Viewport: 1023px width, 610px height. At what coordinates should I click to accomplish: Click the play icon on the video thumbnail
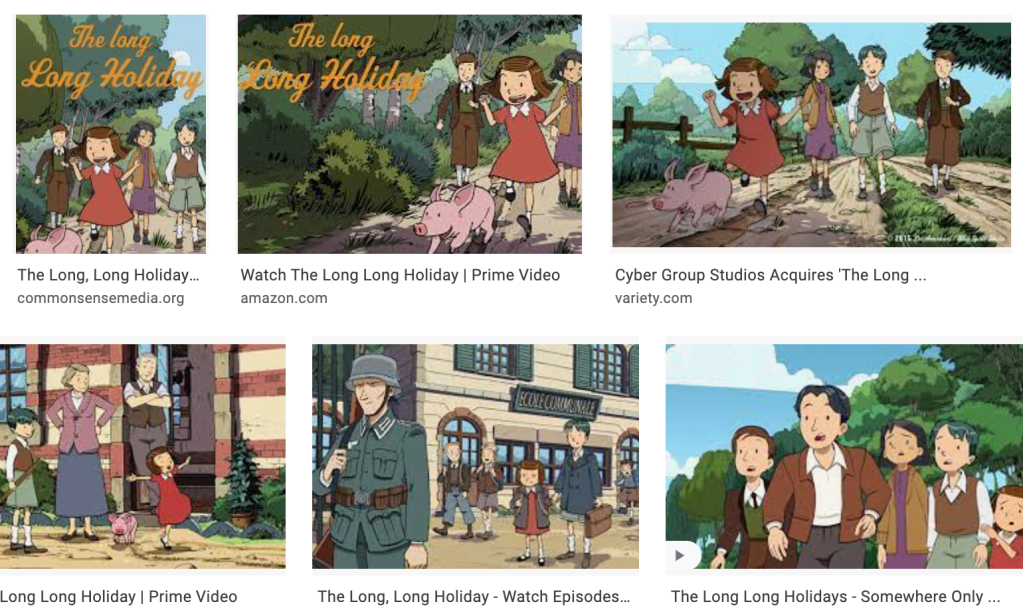pyautogui.click(x=680, y=555)
